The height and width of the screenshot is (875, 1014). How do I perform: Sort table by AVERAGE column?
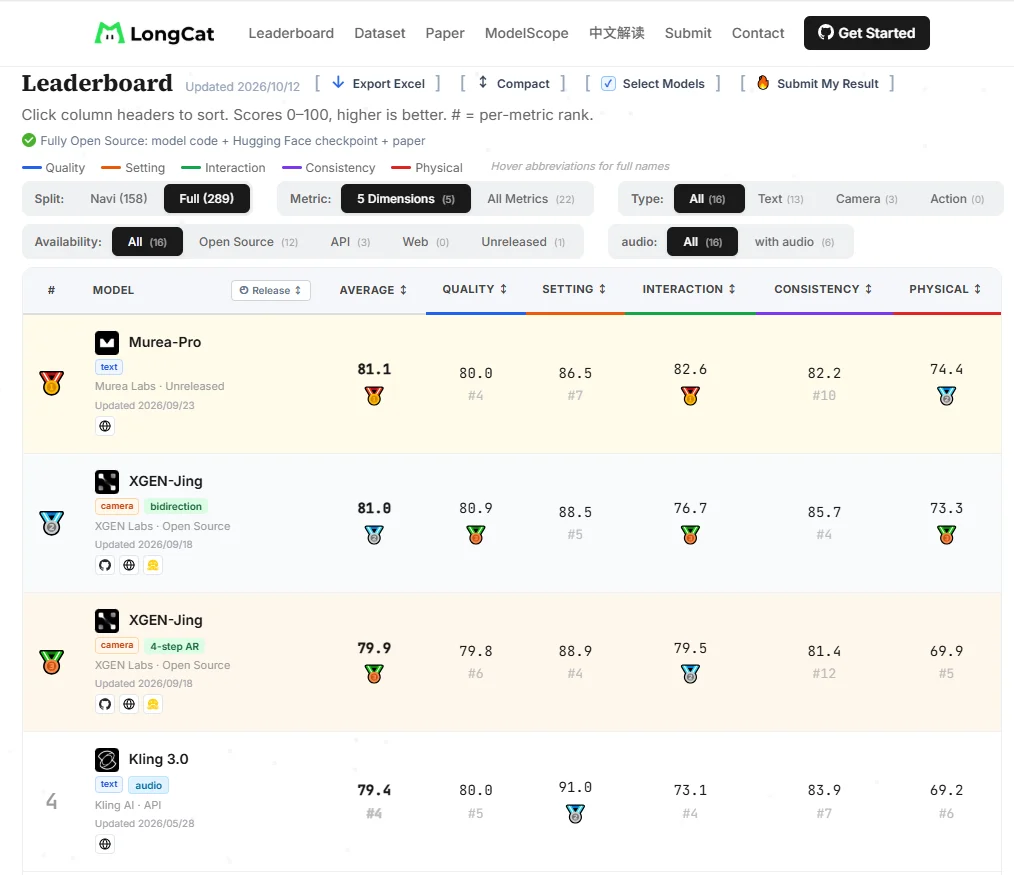[x=373, y=290]
